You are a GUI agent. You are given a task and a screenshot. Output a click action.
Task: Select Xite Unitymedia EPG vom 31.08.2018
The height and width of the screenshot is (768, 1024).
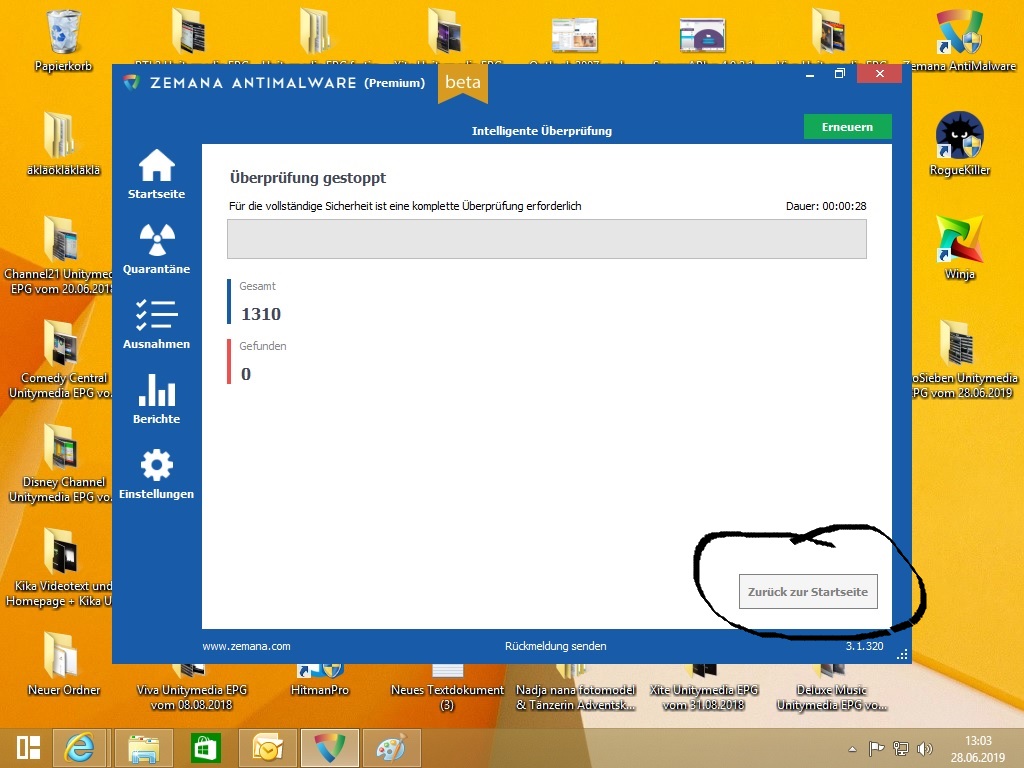tap(703, 688)
